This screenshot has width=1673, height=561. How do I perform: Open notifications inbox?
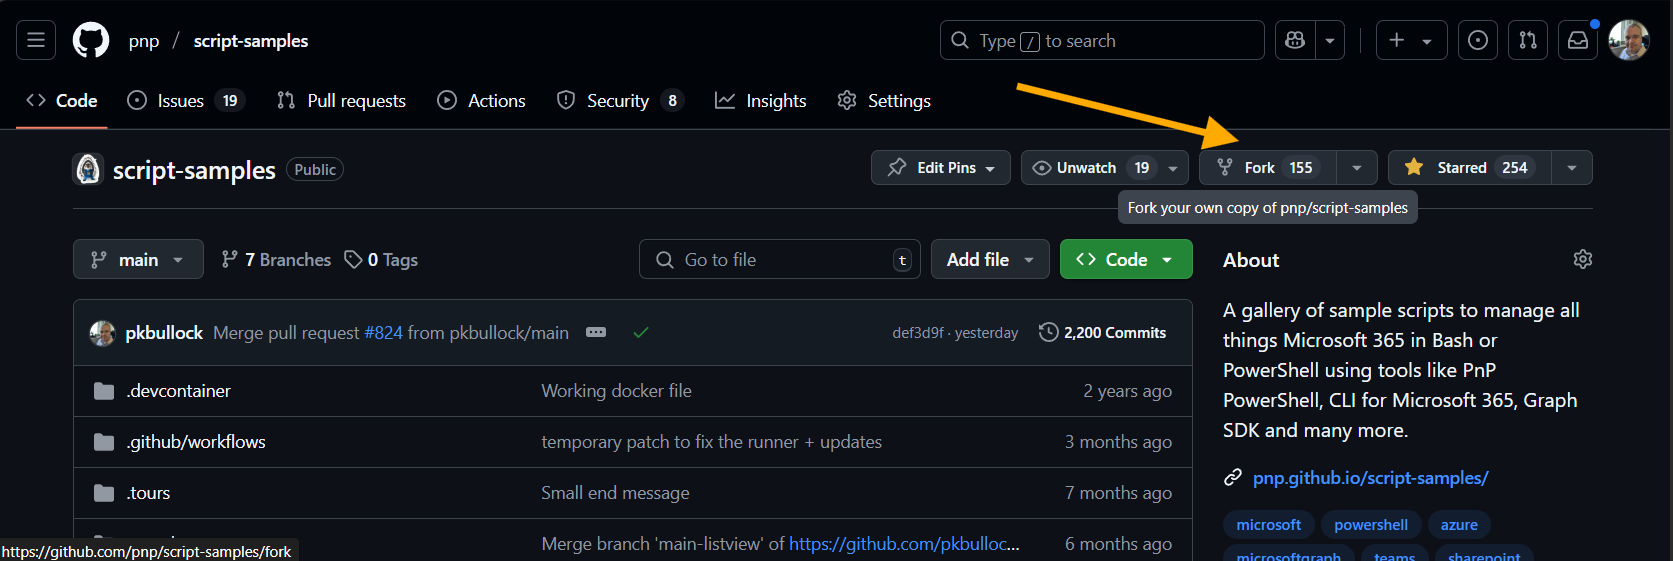coord(1578,40)
